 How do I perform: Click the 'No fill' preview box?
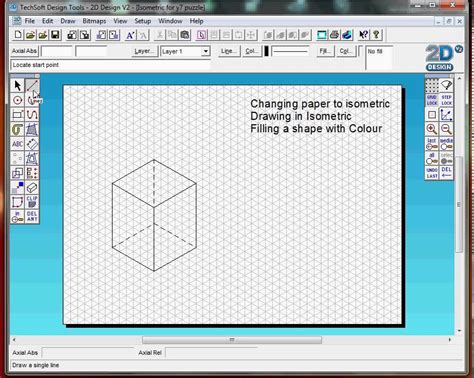click(x=379, y=58)
